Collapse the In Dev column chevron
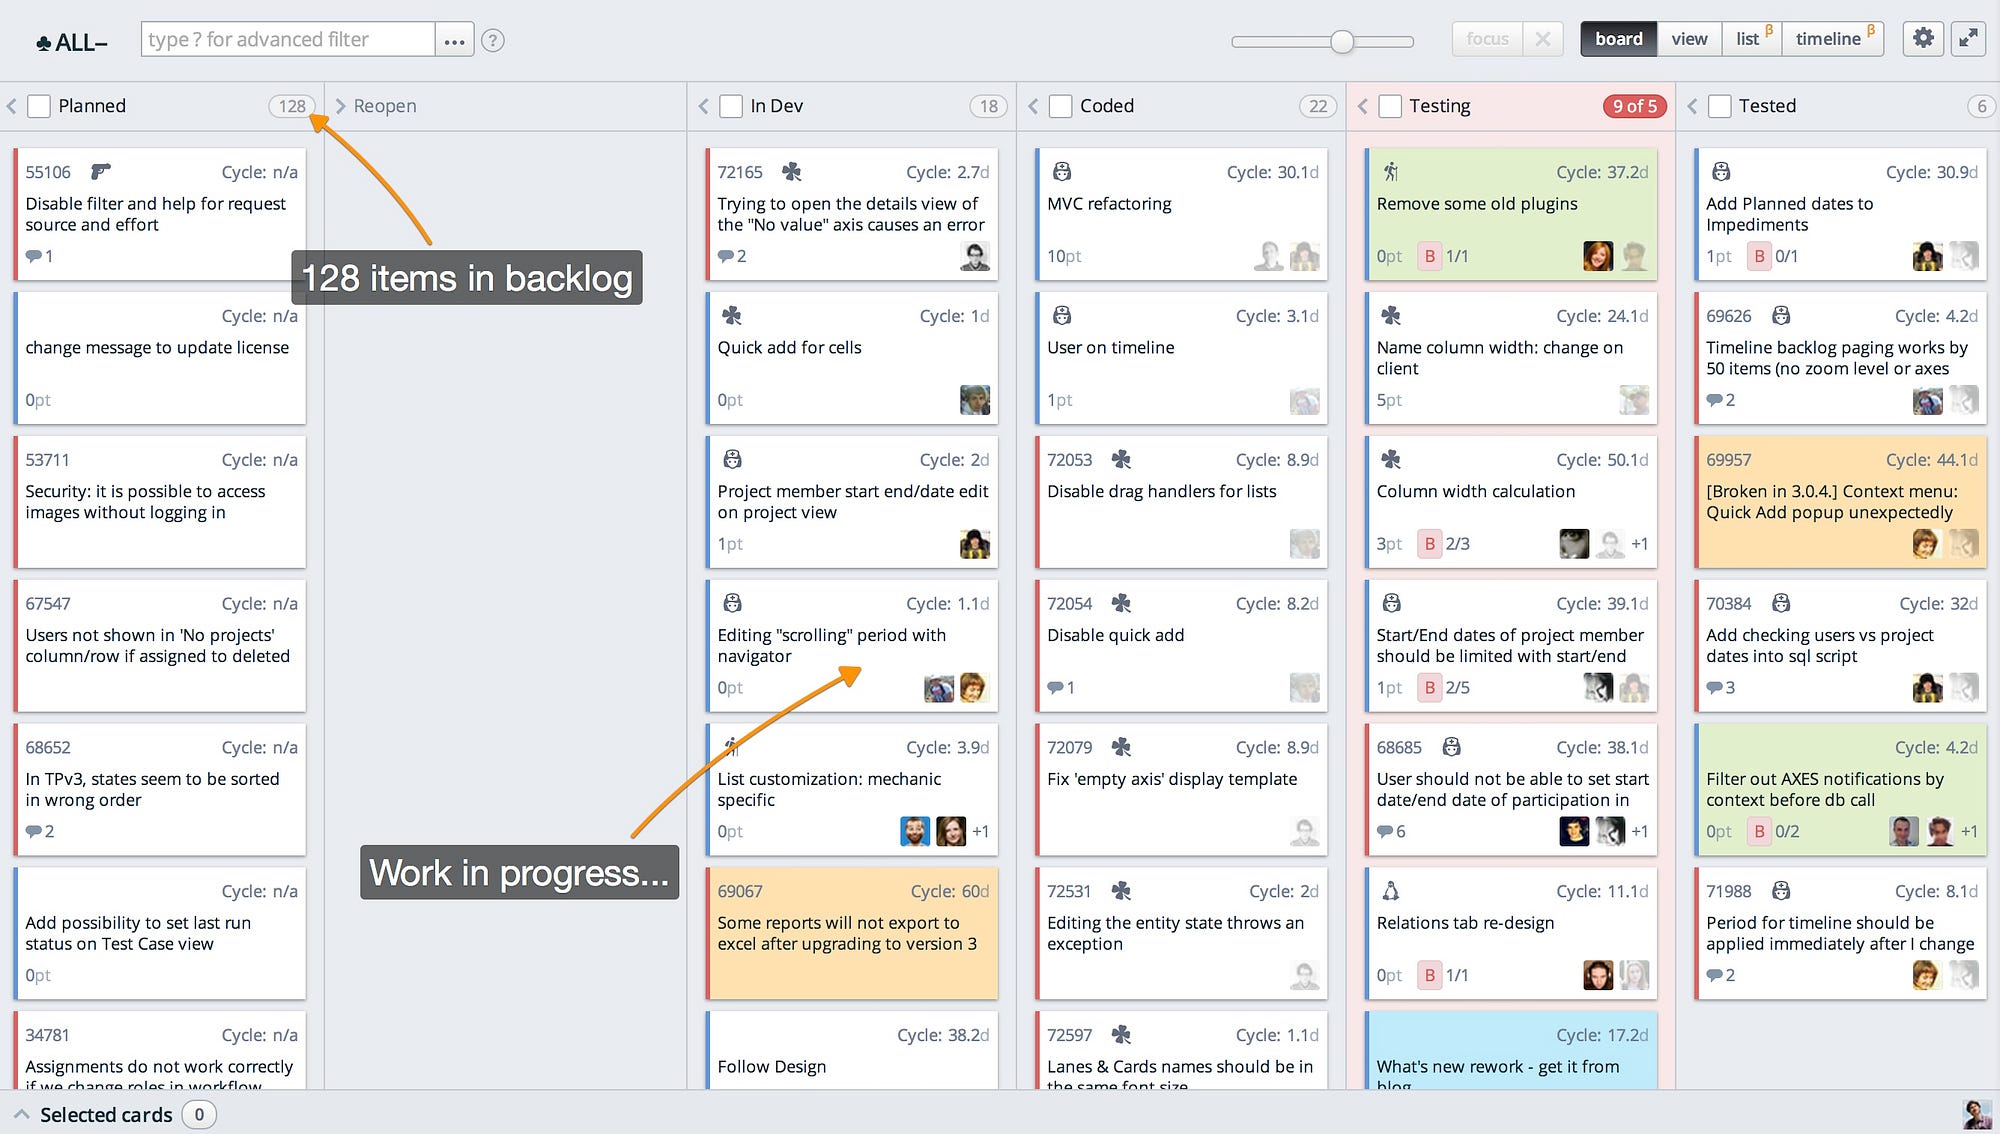The height and width of the screenshot is (1134, 2000). 703,106
